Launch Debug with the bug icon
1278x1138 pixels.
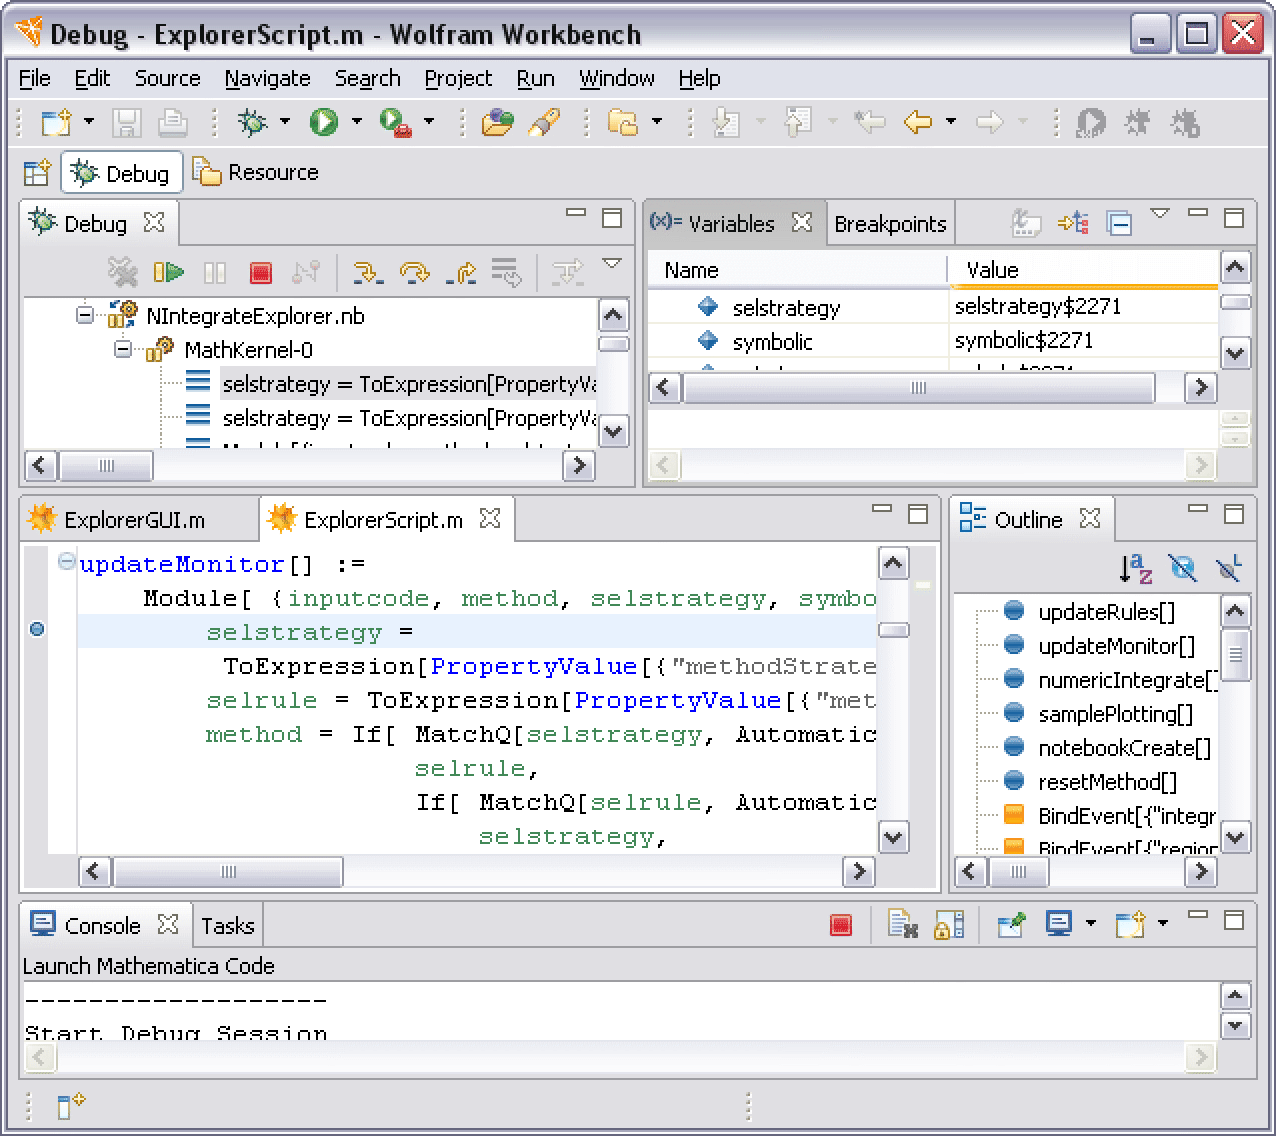click(252, 123)
